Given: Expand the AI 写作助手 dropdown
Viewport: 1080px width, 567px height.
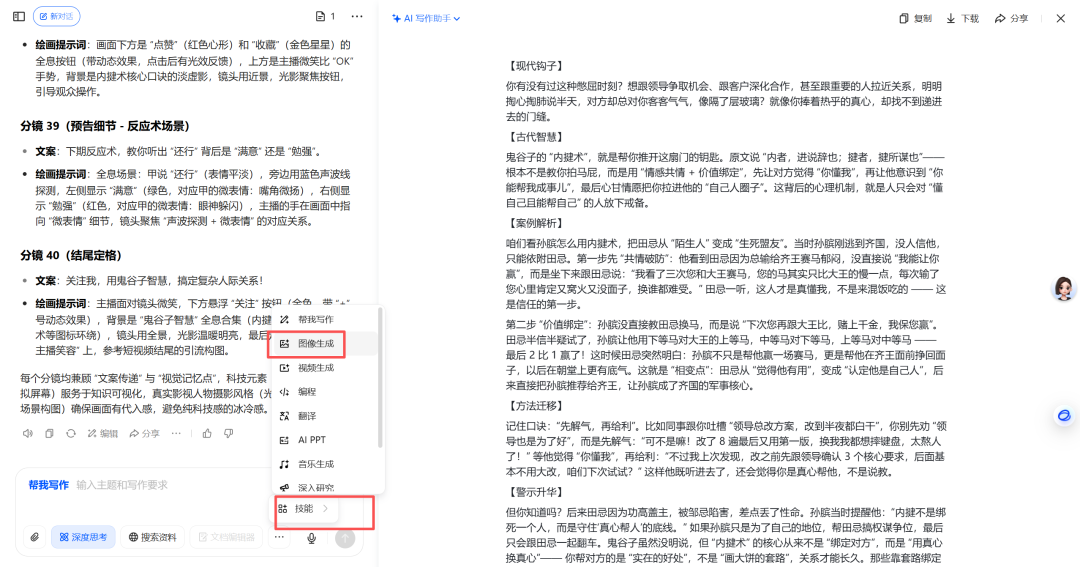Looking at the screenshot, I should point(426,19).
